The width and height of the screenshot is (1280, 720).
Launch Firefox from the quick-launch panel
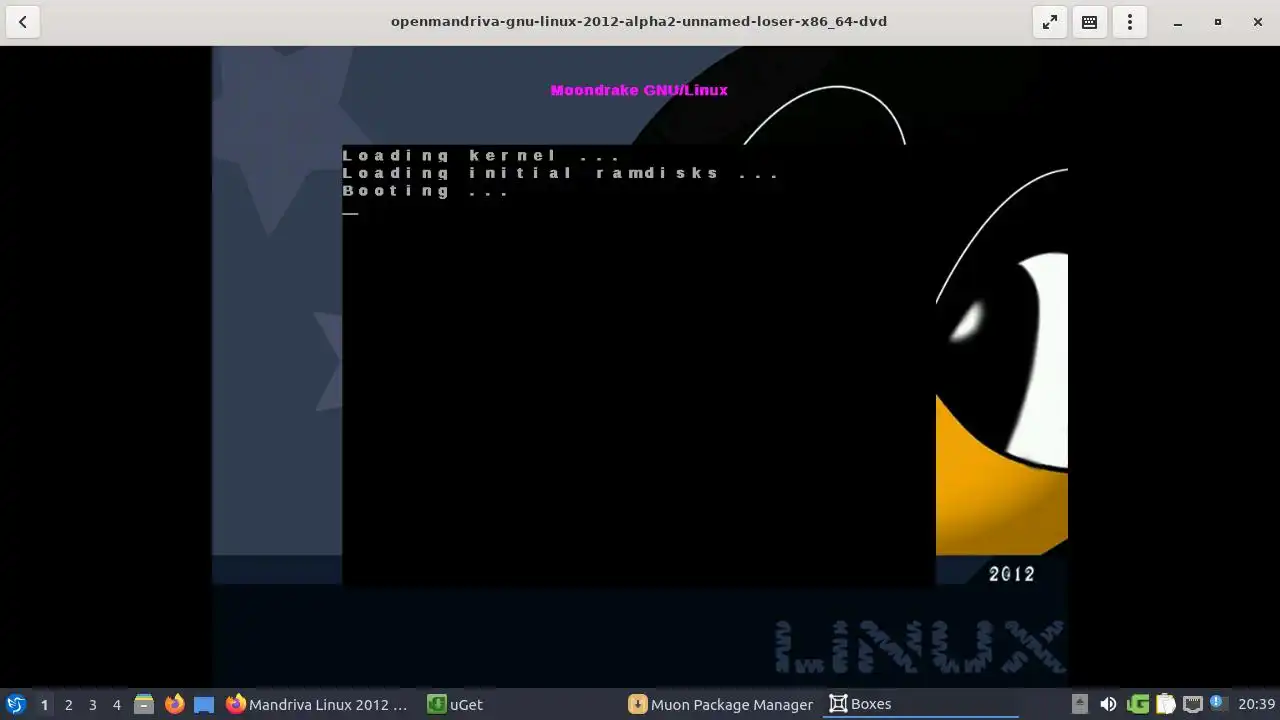coord(174,704)
